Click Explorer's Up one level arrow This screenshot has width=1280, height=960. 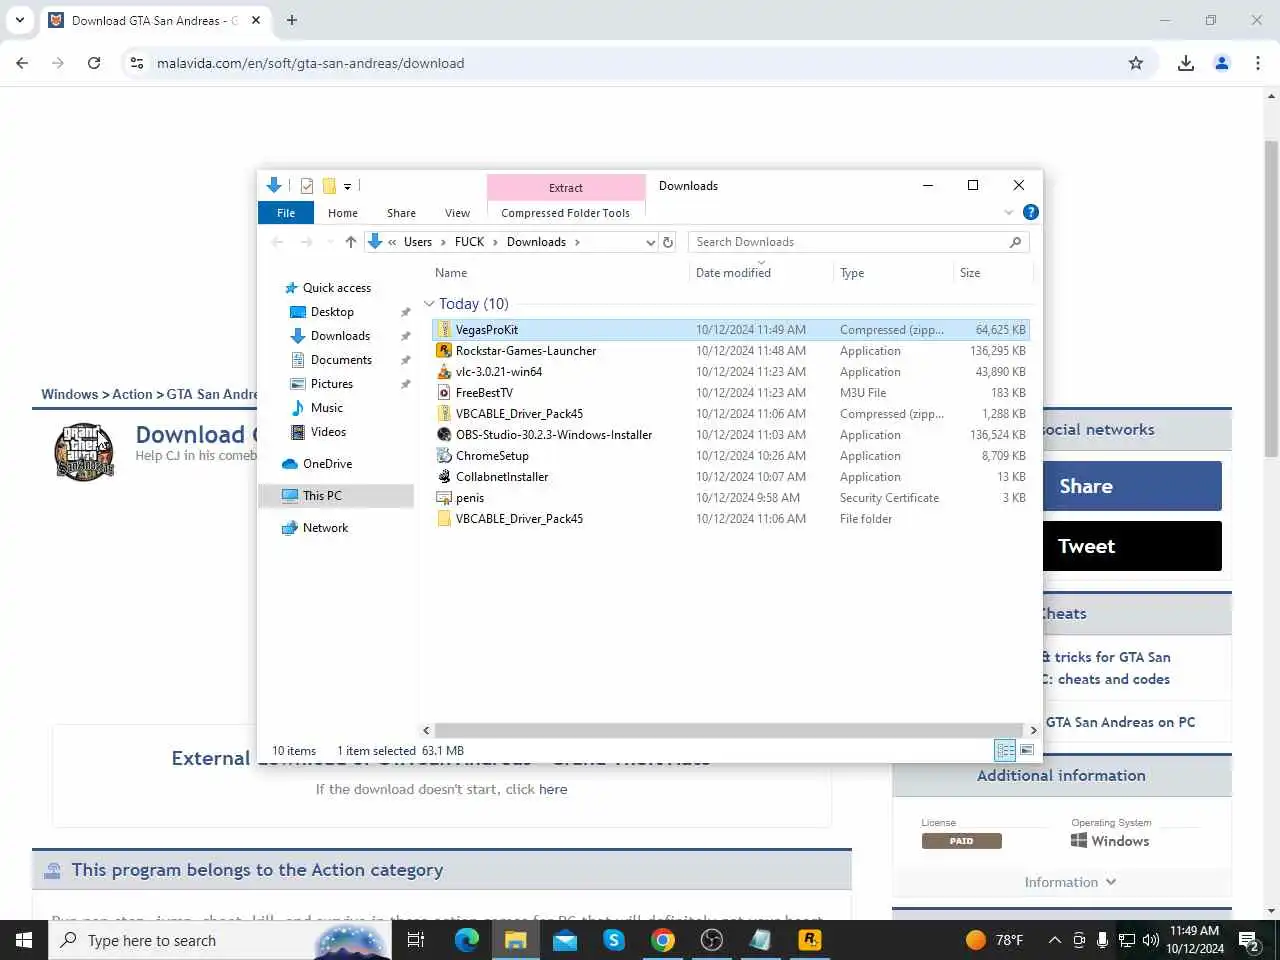350,242
